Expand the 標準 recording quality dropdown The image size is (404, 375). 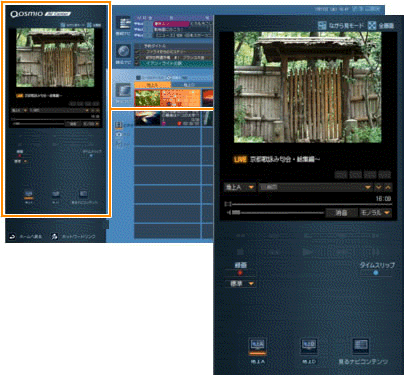pos(241,284)
